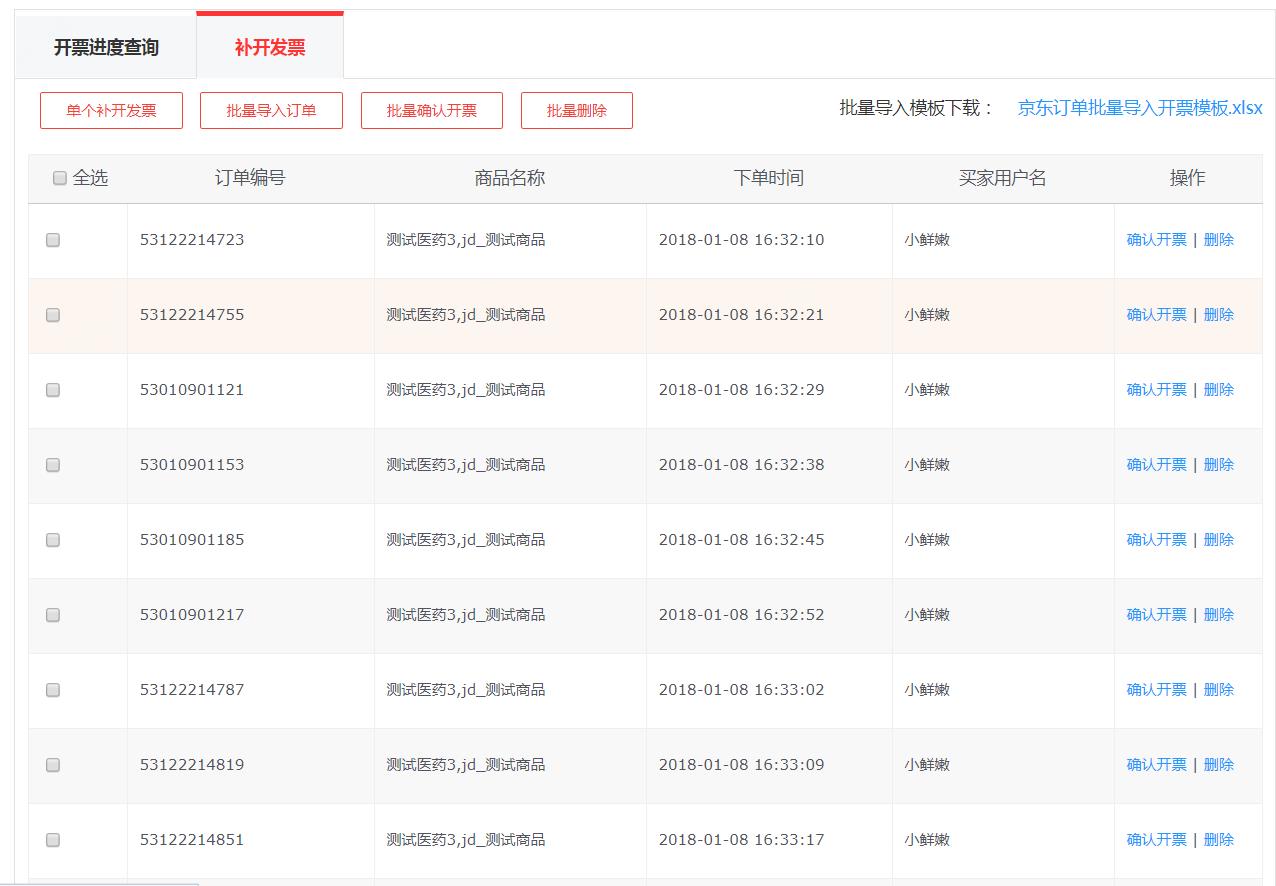Click the 操作 column header
This screenshot has height=886, width=1276.
click(x=1188, y=178)
